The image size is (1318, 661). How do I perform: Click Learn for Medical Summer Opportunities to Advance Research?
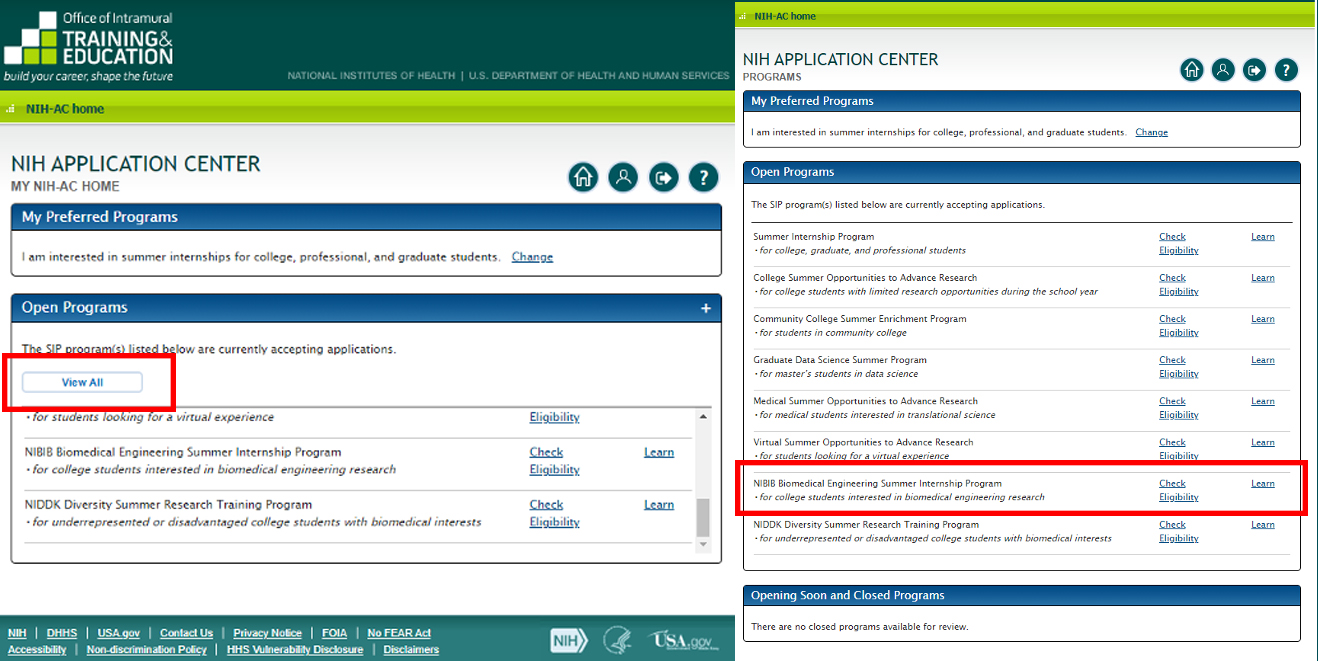point(1263,401)
